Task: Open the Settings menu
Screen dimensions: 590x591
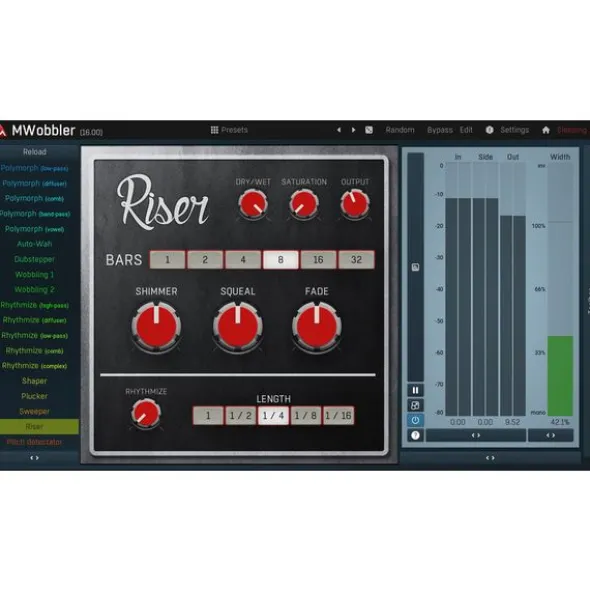Action: point(515,130)
